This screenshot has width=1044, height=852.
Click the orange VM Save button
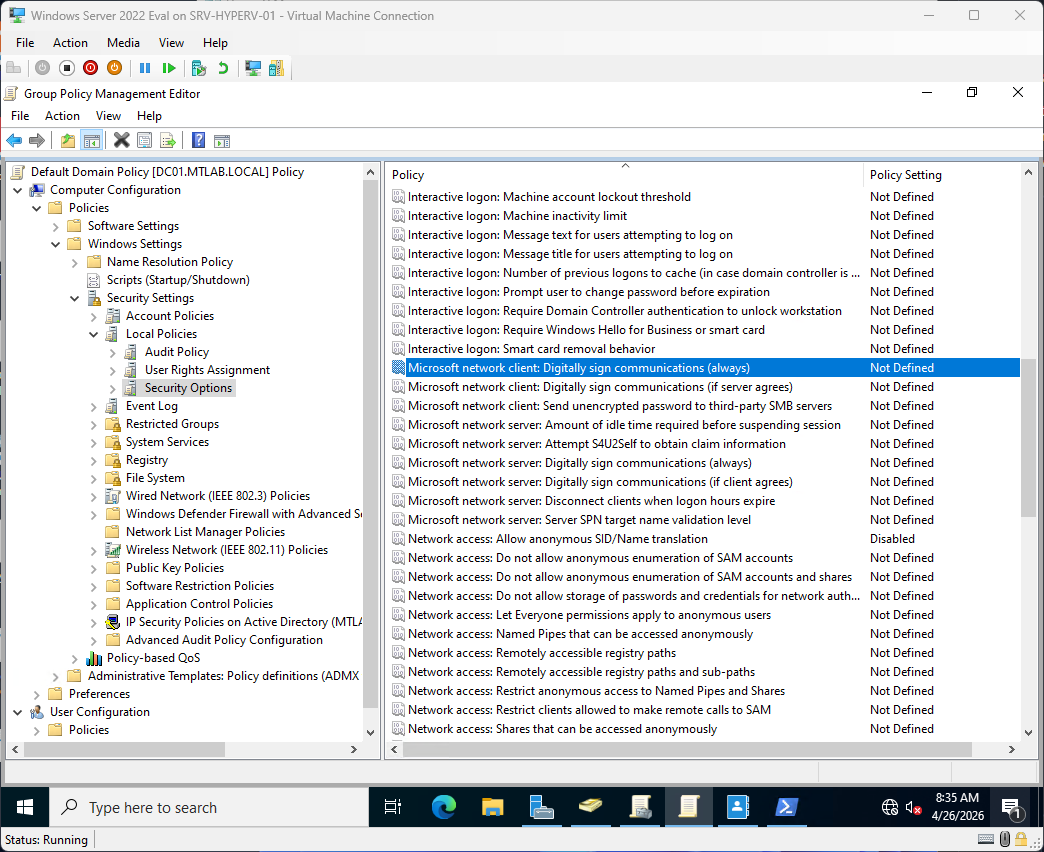tap(115, 68)
